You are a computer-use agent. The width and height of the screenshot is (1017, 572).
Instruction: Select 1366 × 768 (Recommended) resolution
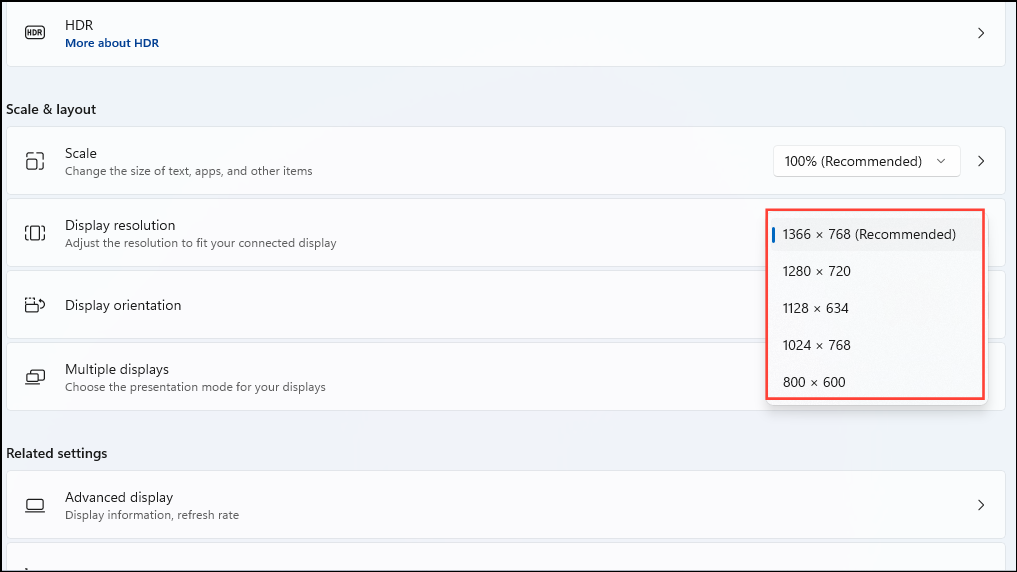tap(869, 234)
